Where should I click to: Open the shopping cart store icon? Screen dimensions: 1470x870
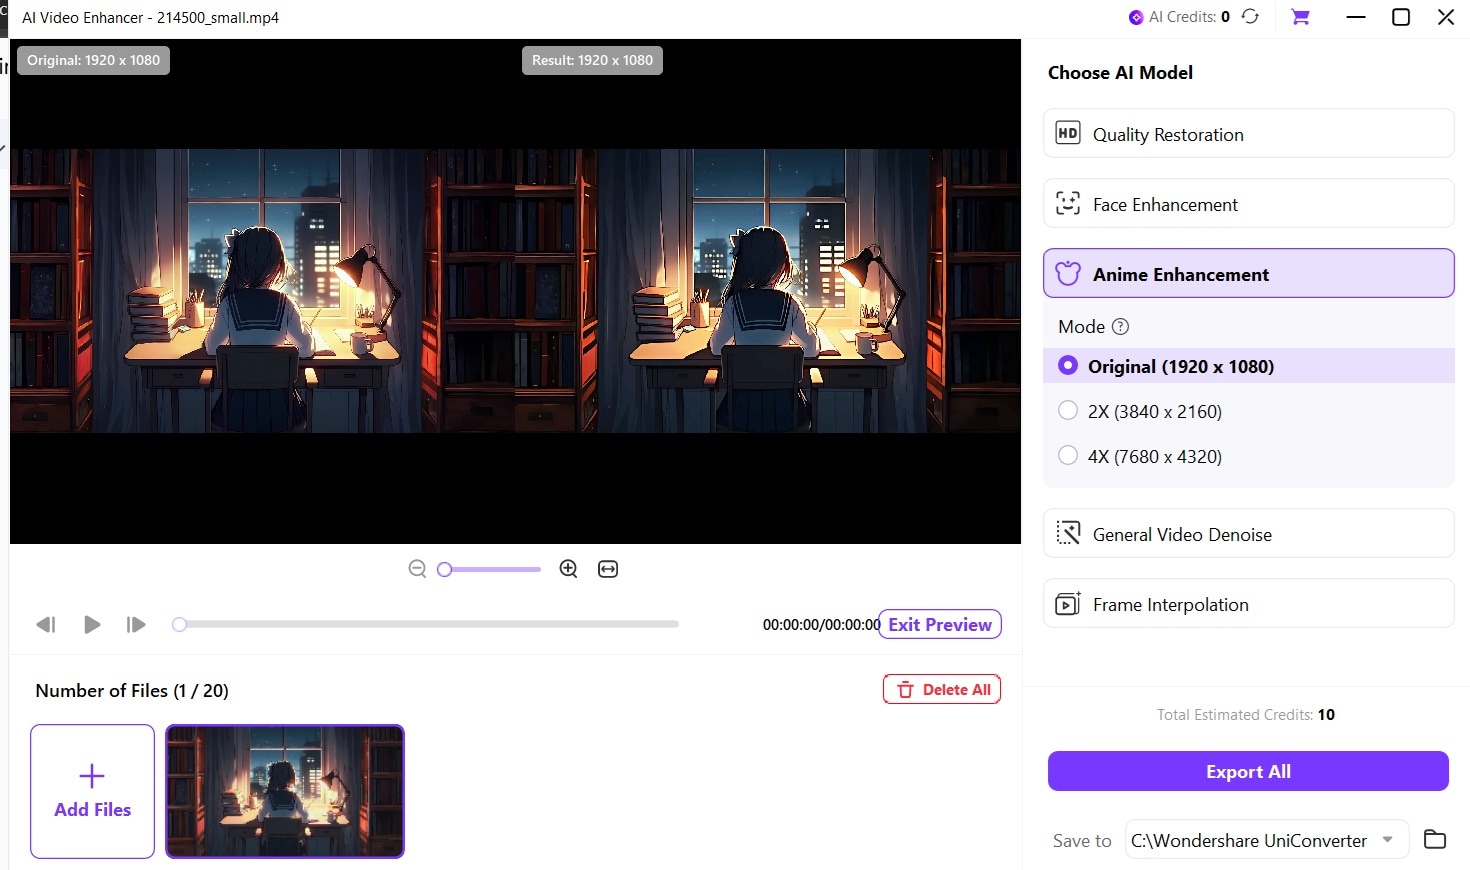click(x=1300, y=17)
